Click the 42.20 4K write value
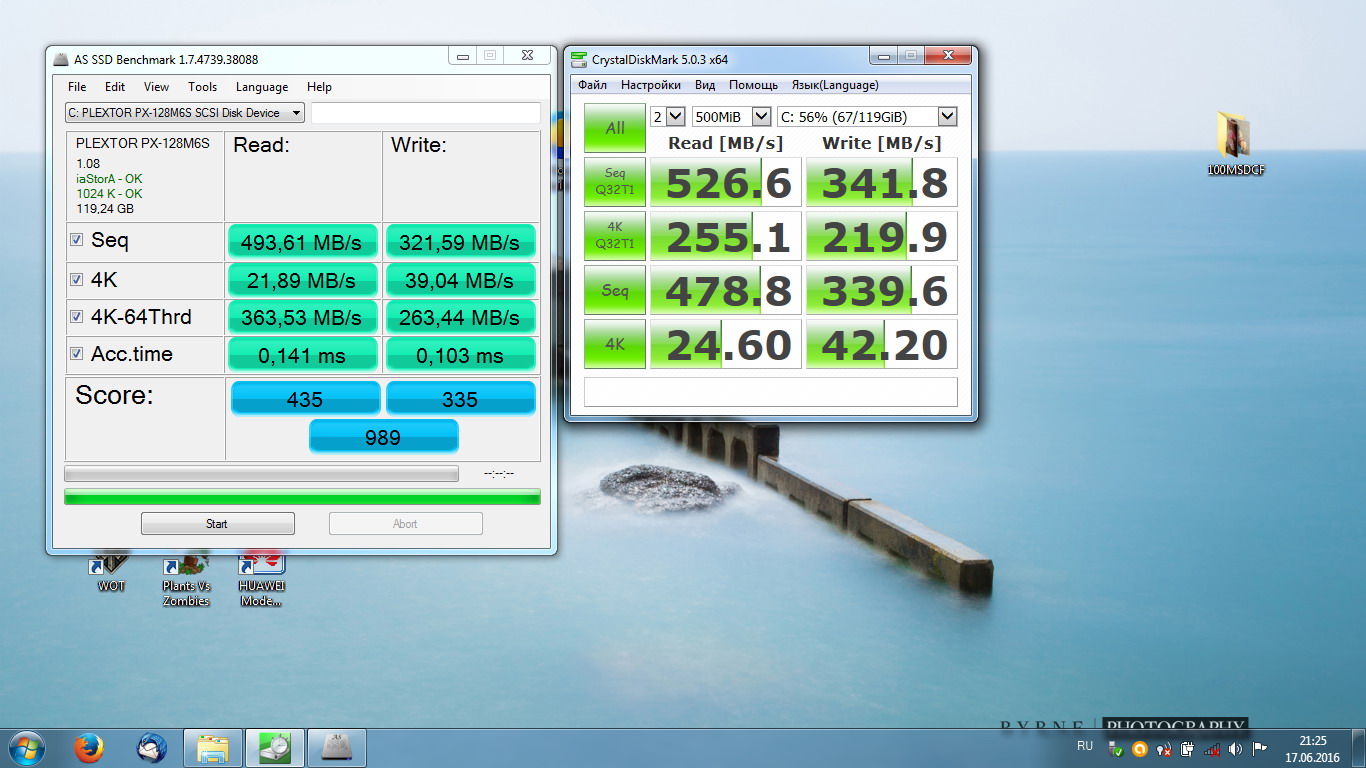Image resolution: width=1366 pixels, height=768 pixels. pos(881,344)
